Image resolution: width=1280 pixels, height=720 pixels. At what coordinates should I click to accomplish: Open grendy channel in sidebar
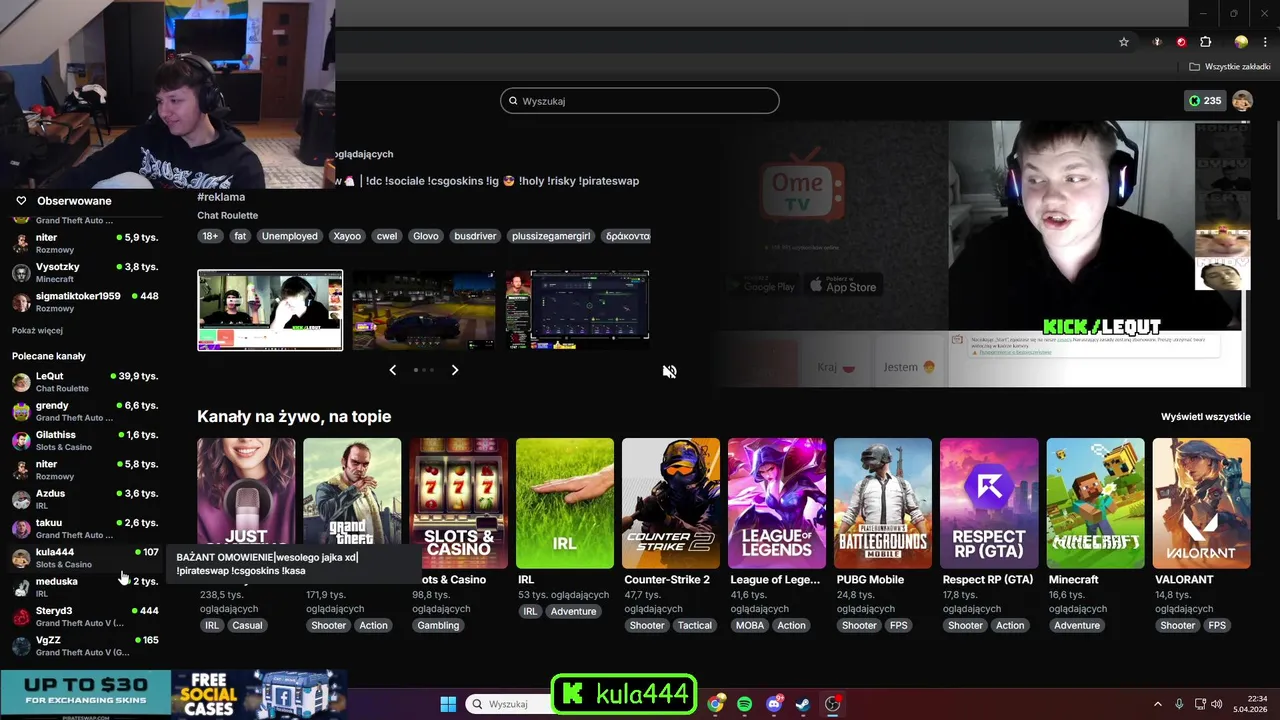pyautogui.click(x=85, y=411)
